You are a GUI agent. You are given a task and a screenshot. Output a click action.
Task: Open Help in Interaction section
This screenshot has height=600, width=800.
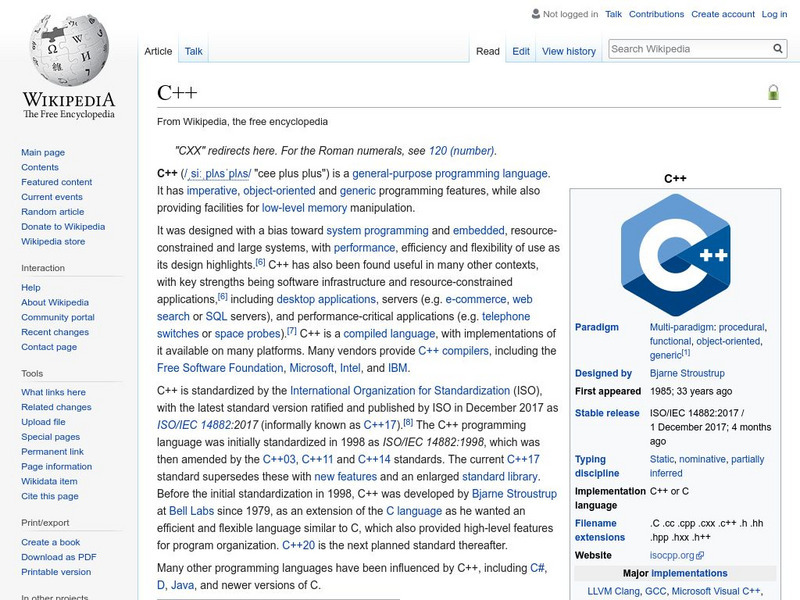(x=31, y=287)
